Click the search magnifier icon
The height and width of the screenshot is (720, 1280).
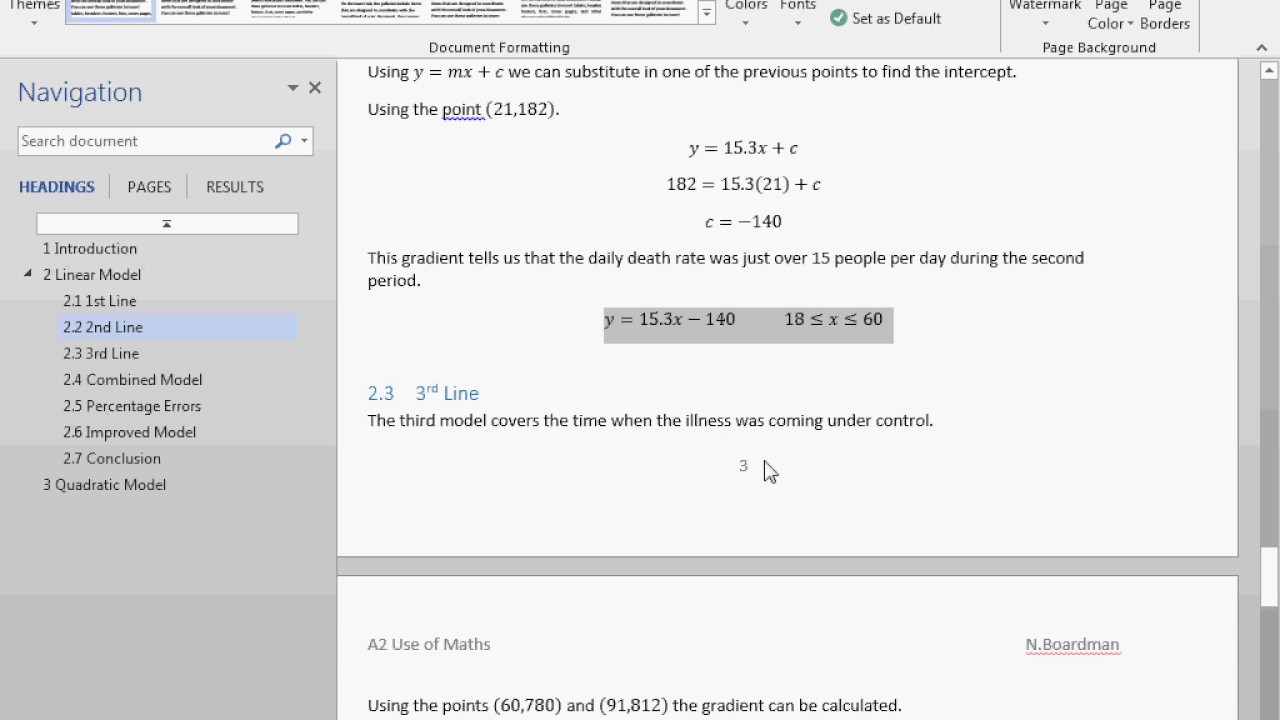(283, 141)
